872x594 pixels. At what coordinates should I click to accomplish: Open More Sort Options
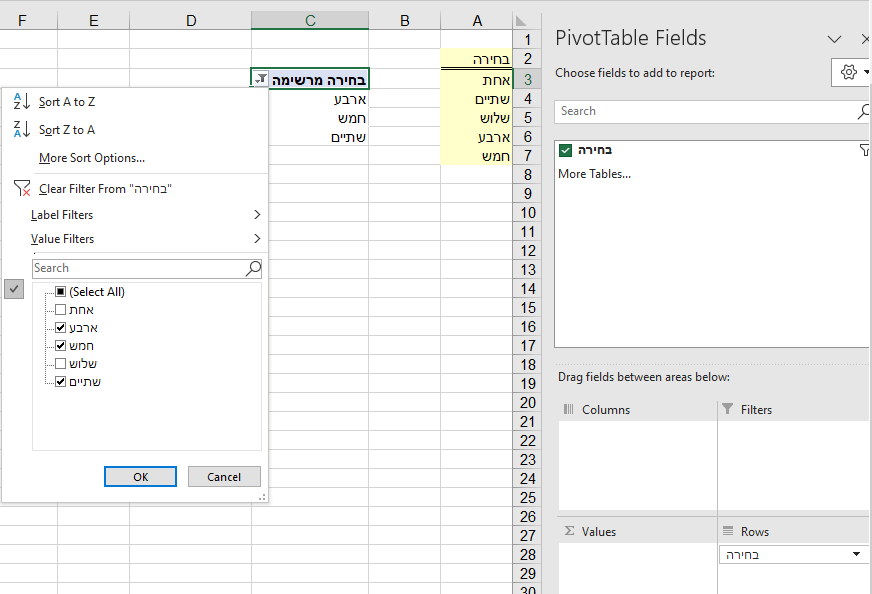point(92,158)
